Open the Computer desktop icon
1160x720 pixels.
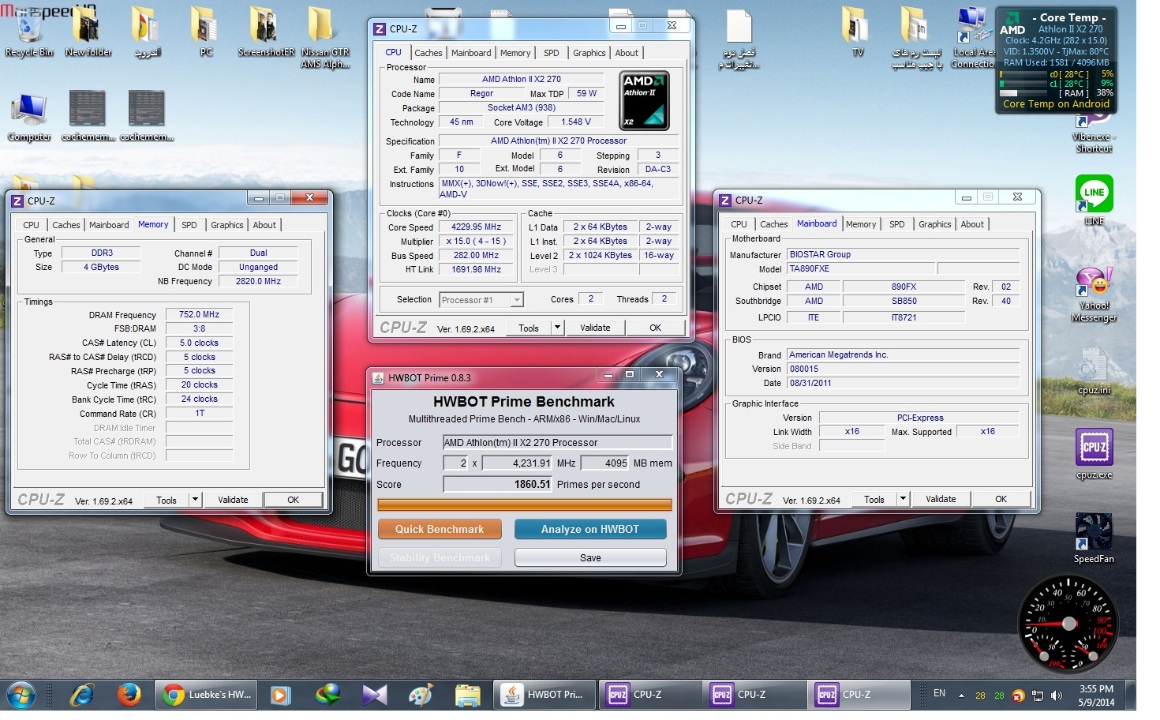[x=29, y=117]
